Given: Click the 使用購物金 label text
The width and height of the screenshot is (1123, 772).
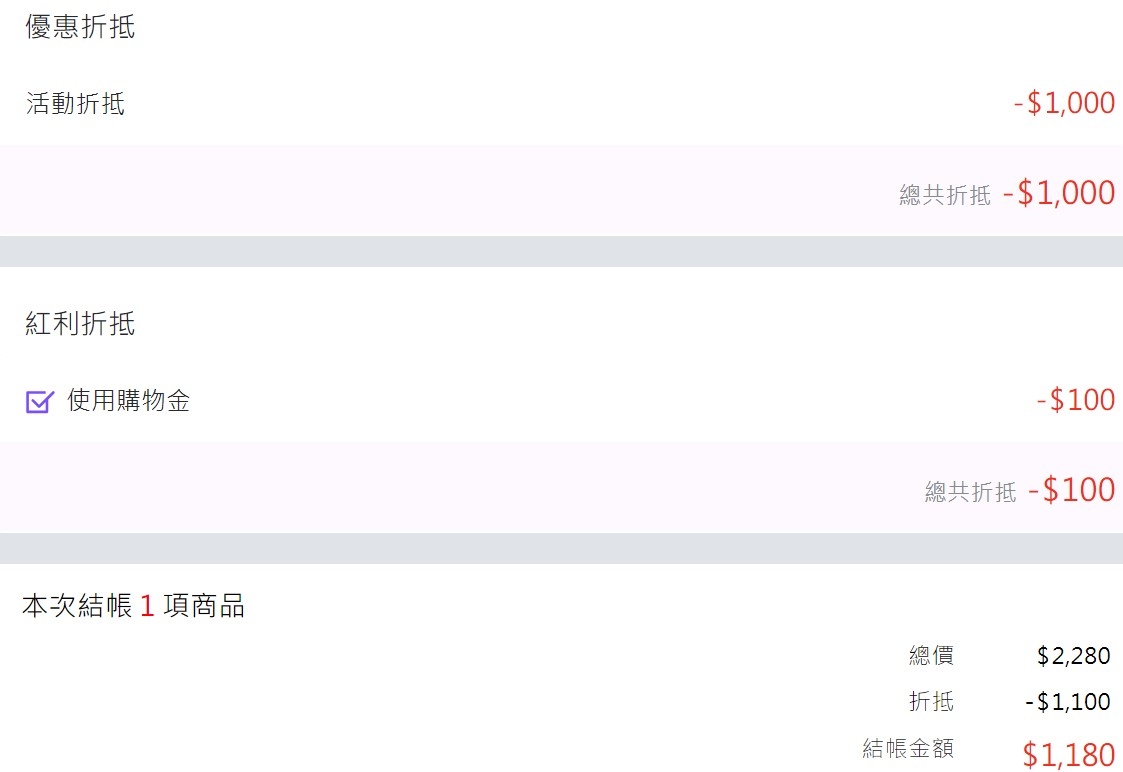Looking at the screenshot, I should point(129,400).
